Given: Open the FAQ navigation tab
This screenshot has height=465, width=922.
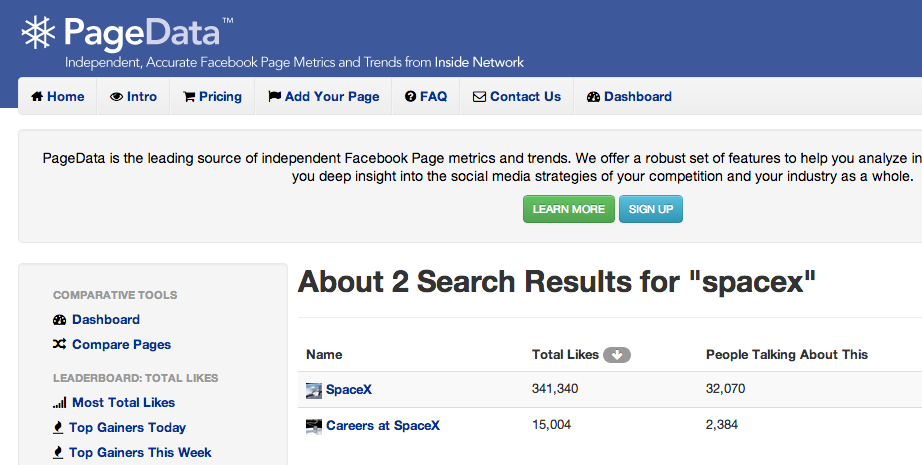Looking at the screenshot, I should coord(426,96).
